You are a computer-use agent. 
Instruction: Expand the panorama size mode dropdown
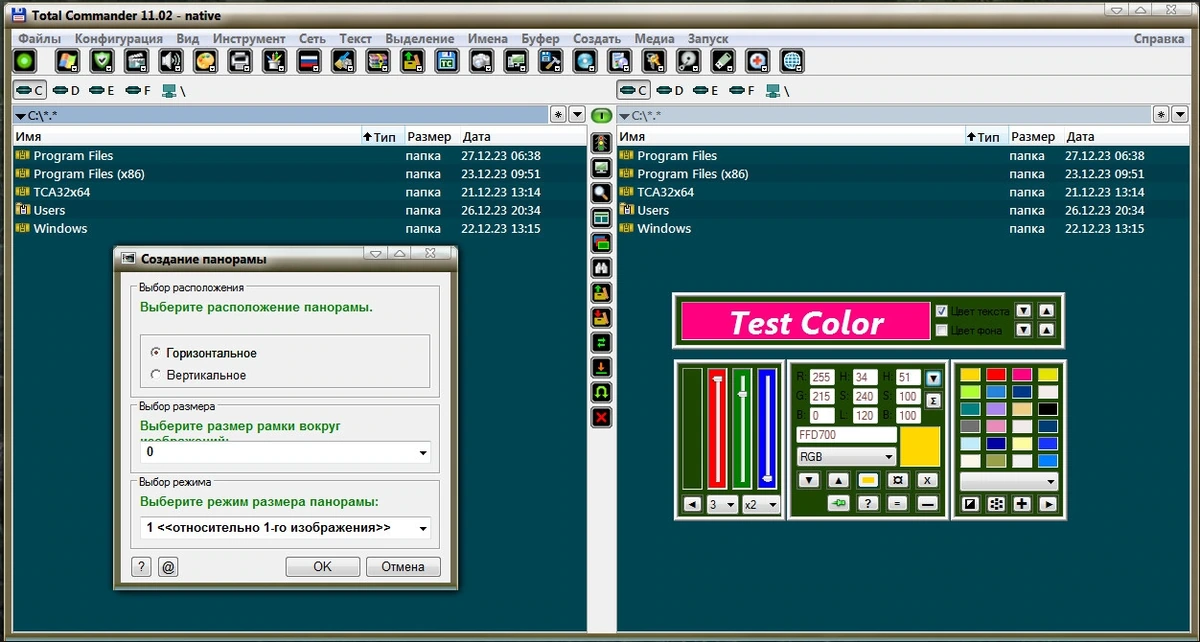click(286, 527)
